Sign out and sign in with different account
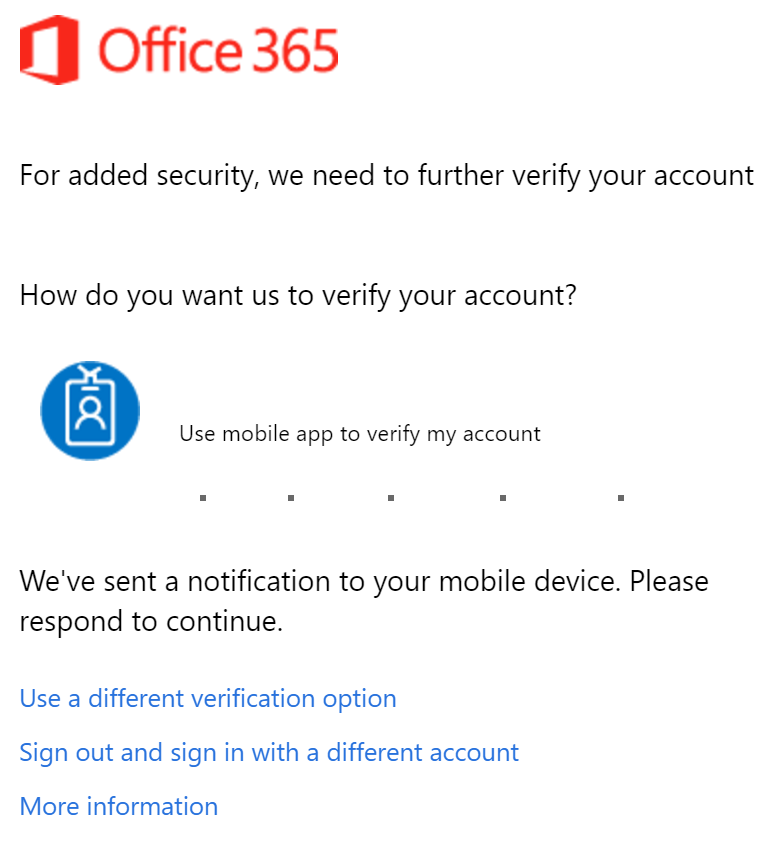The image size is (782, 858). pos(269,752)
